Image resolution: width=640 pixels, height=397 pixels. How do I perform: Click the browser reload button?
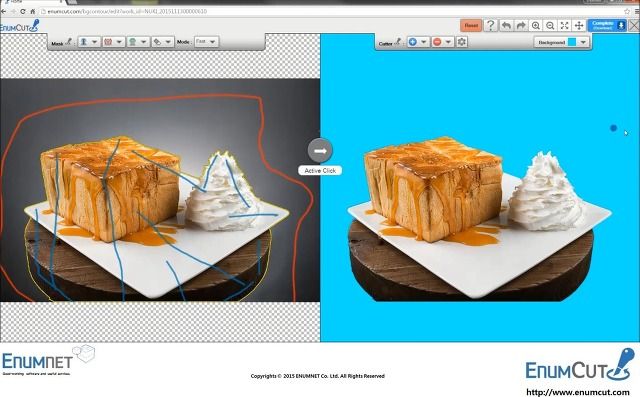click(x=23, y=11)
